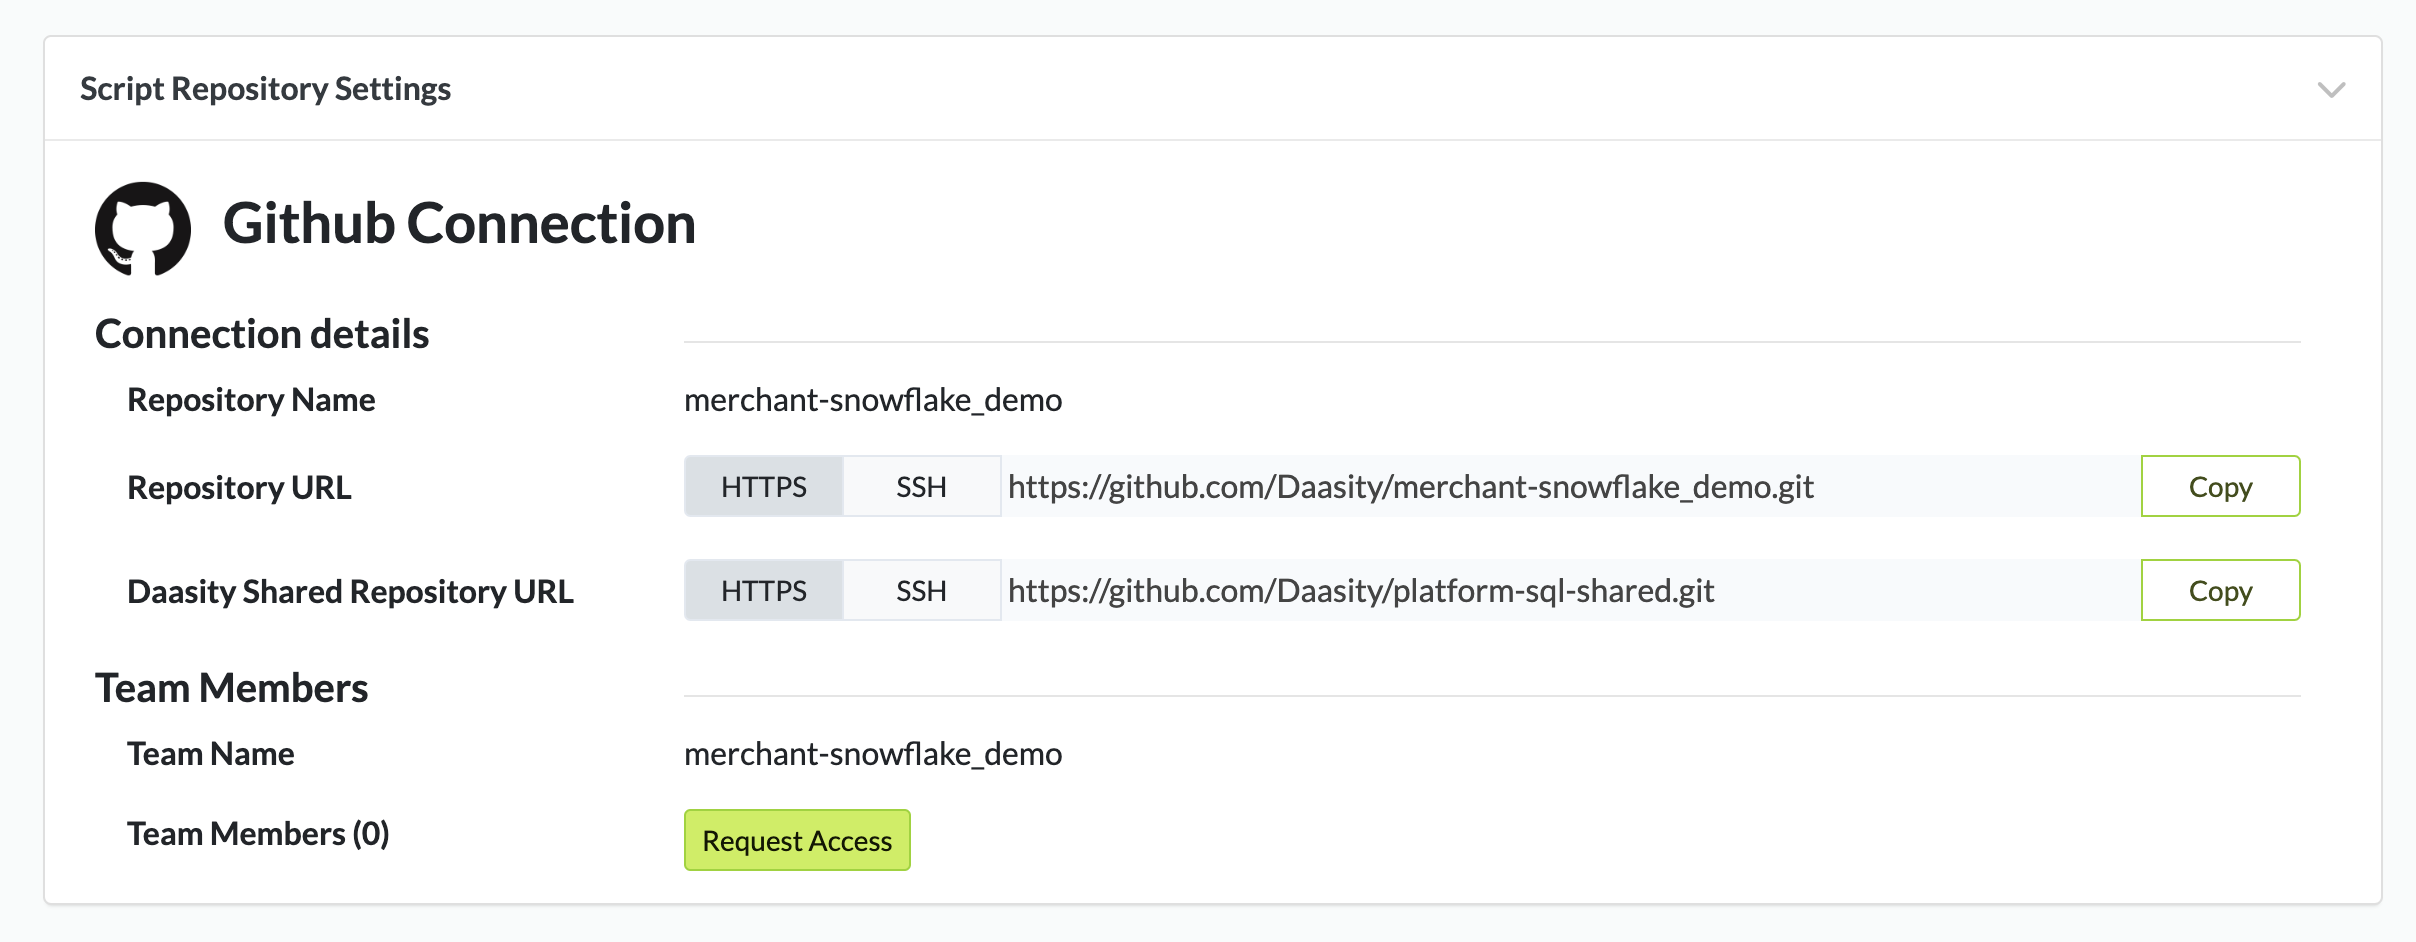Image resolution: width=2416 pixels, height=942 pixels.
Task: Click the merchant-snowflake_demo.git URL field
Action: (x=1571, y=487)
